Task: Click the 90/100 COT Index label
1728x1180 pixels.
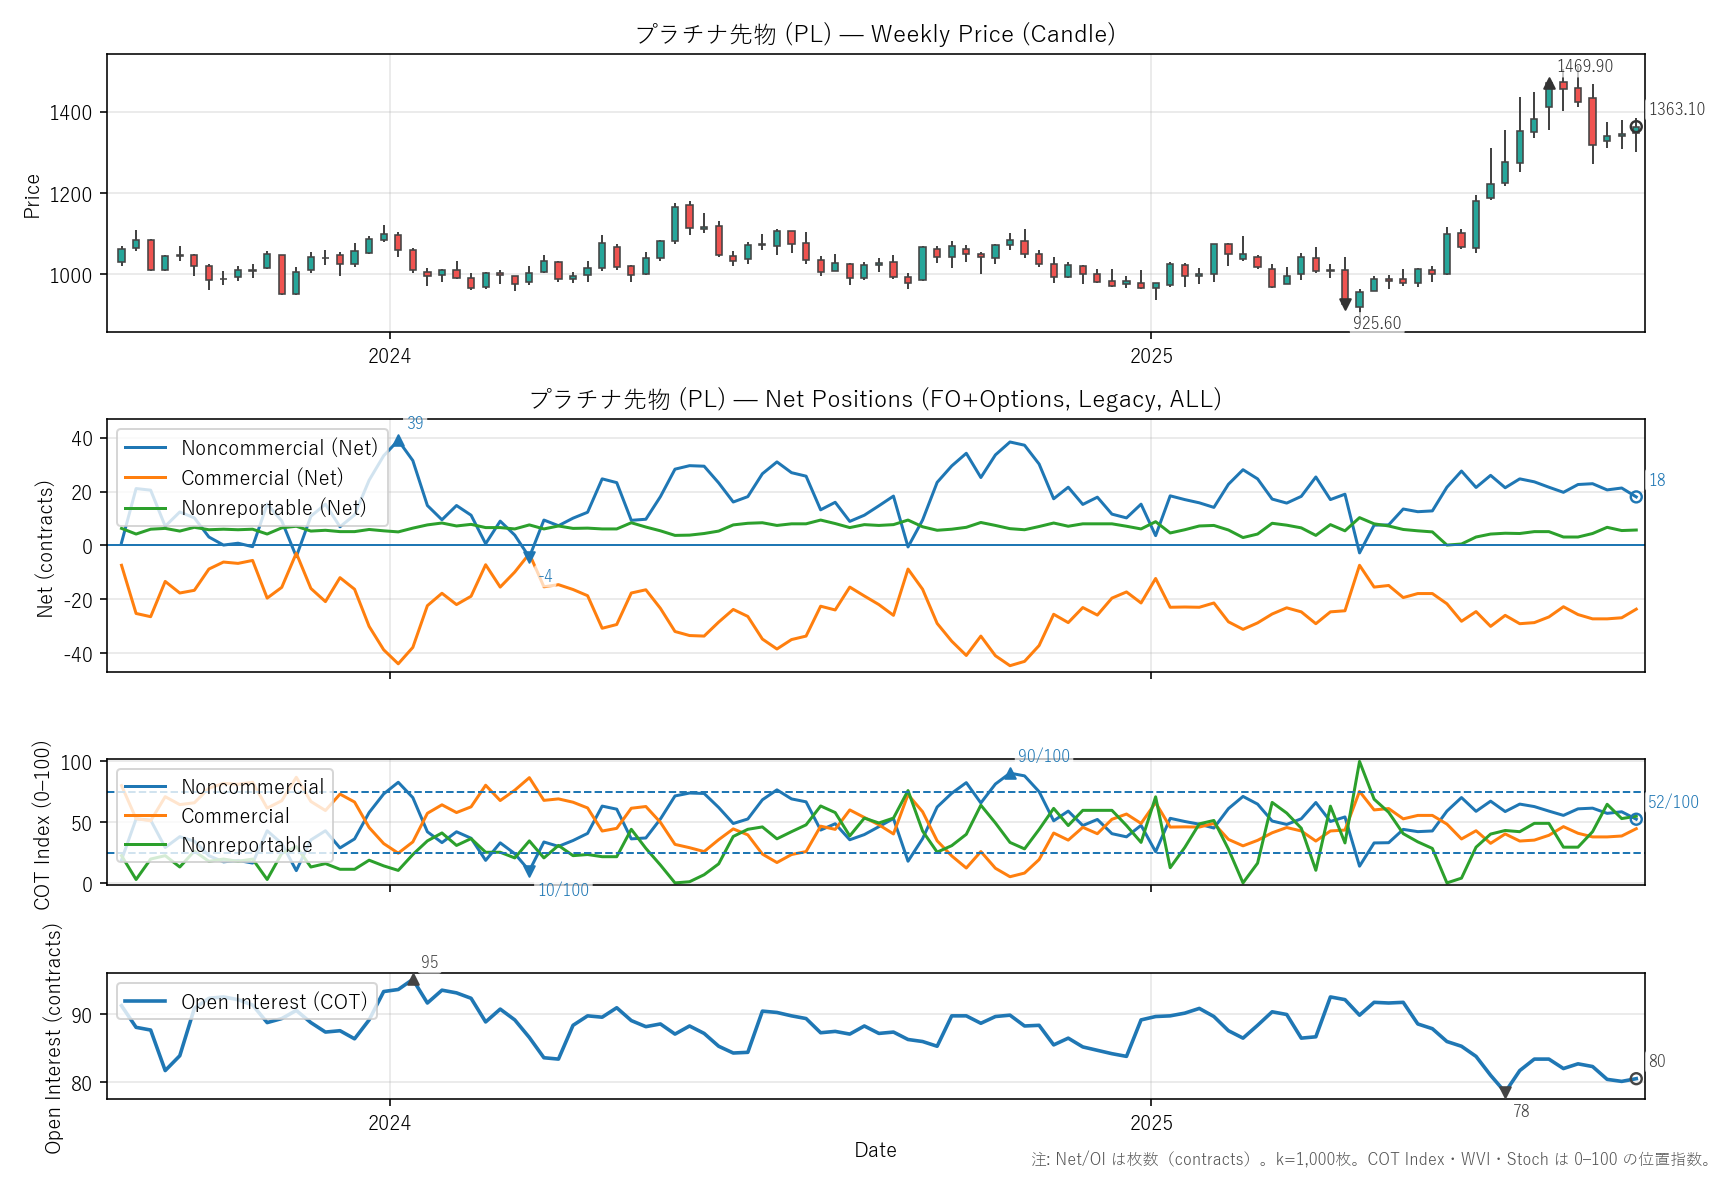Action: pos(1044,756)
